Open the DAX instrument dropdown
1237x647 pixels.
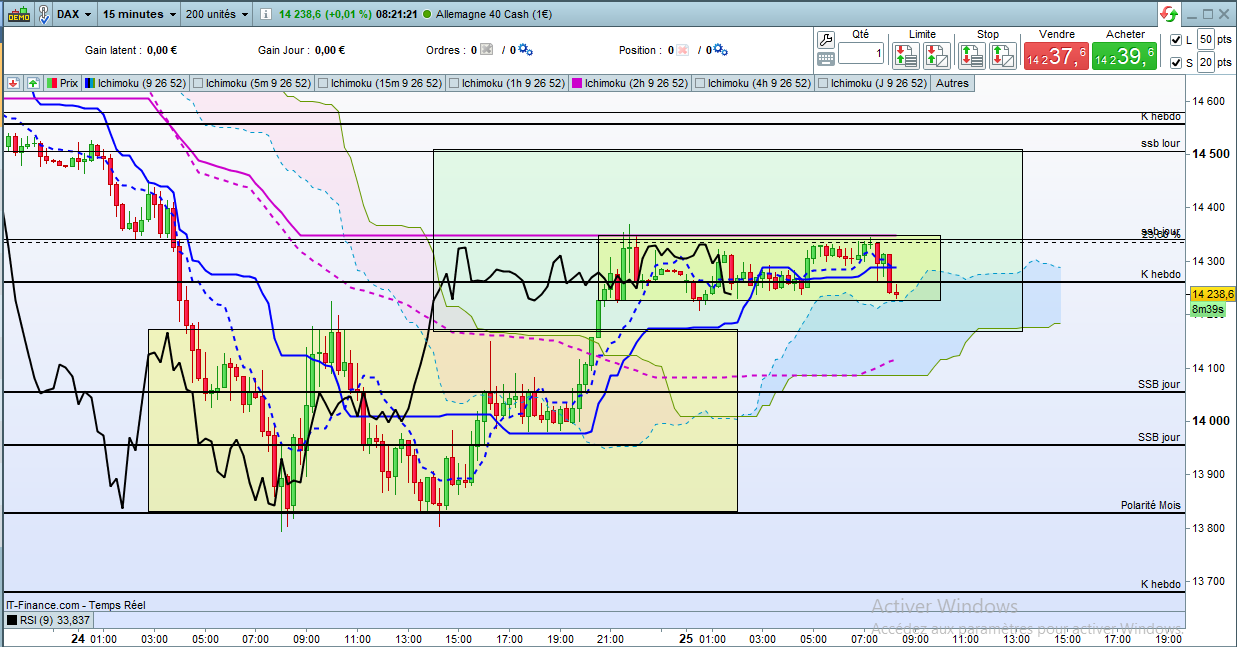point(75,14)
